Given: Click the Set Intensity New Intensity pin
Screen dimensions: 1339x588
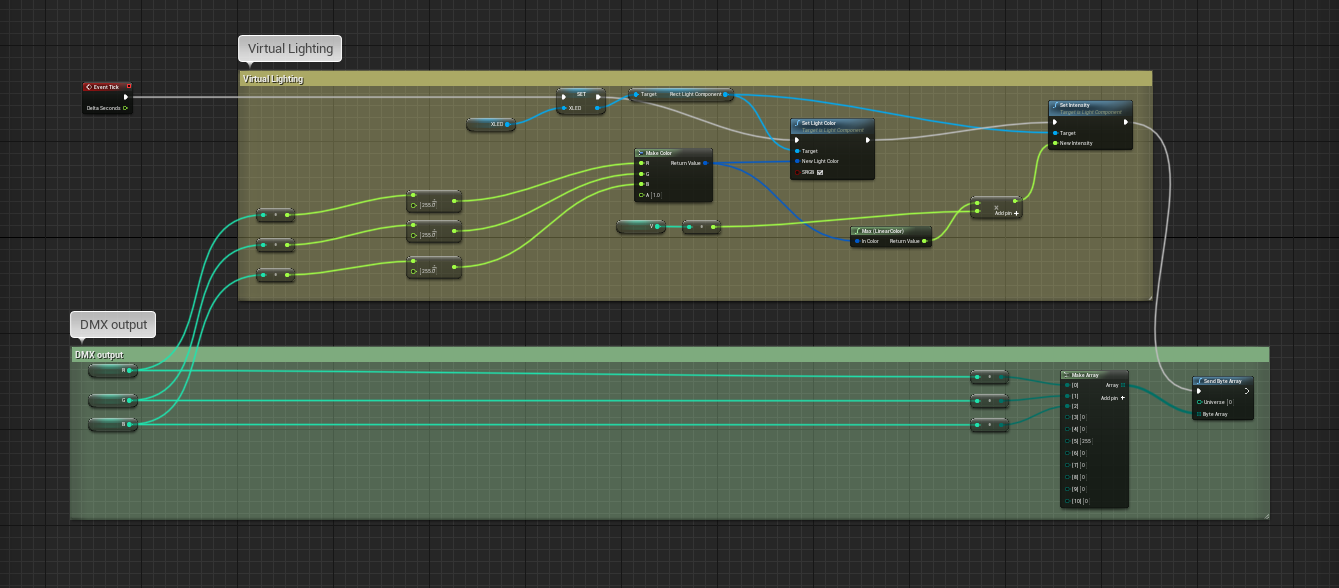Looking at the screenshot, I should (1055, 143).
